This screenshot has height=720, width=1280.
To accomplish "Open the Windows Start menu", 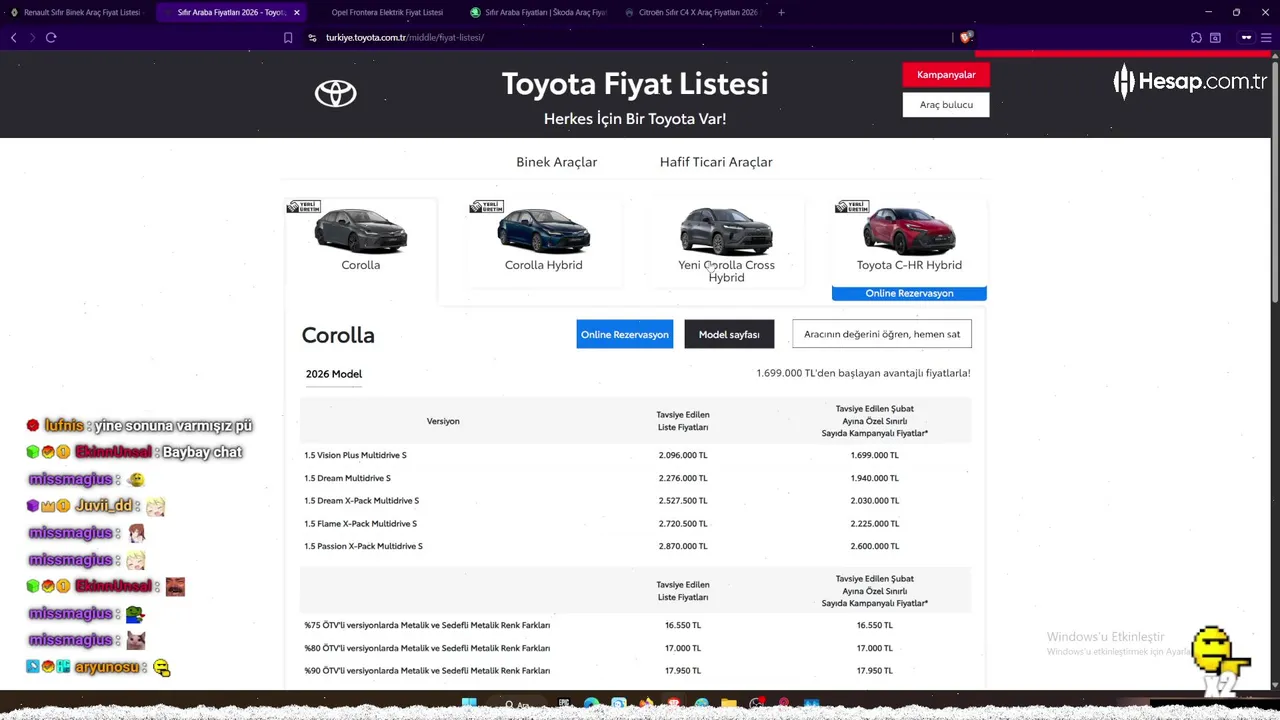I will tap(469, 704).
